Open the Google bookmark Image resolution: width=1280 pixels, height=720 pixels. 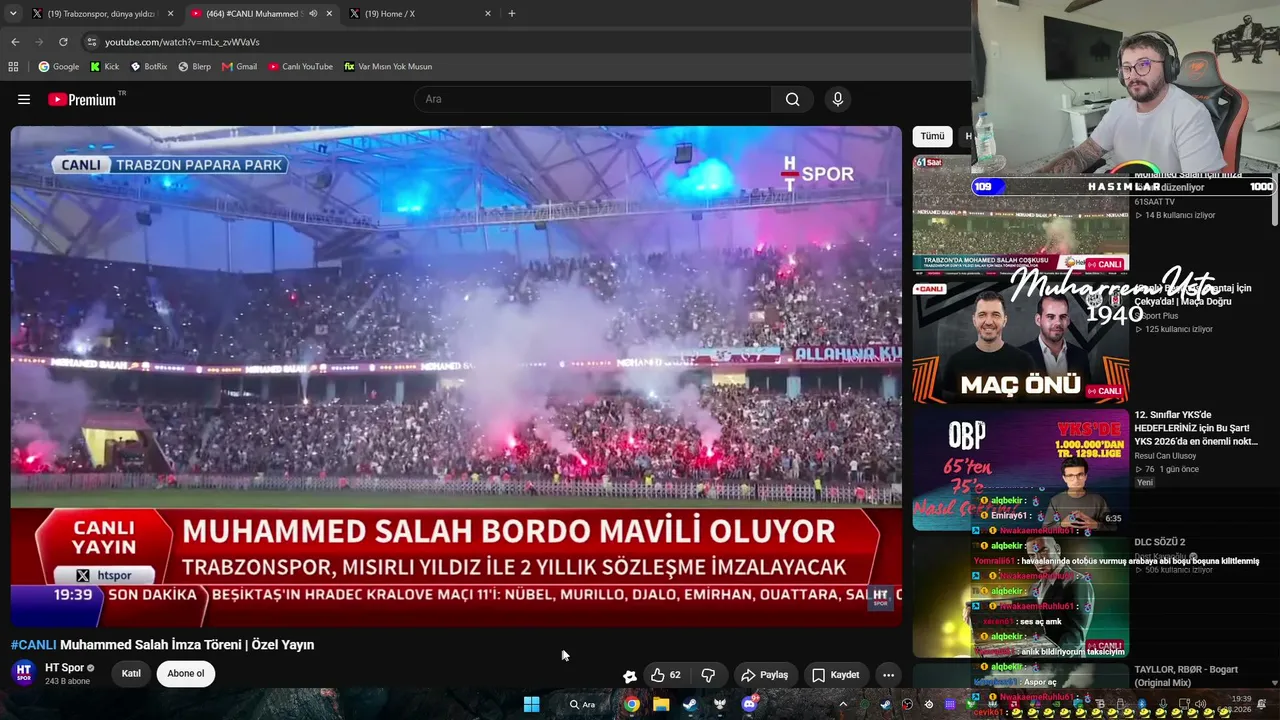click(59, 67)
